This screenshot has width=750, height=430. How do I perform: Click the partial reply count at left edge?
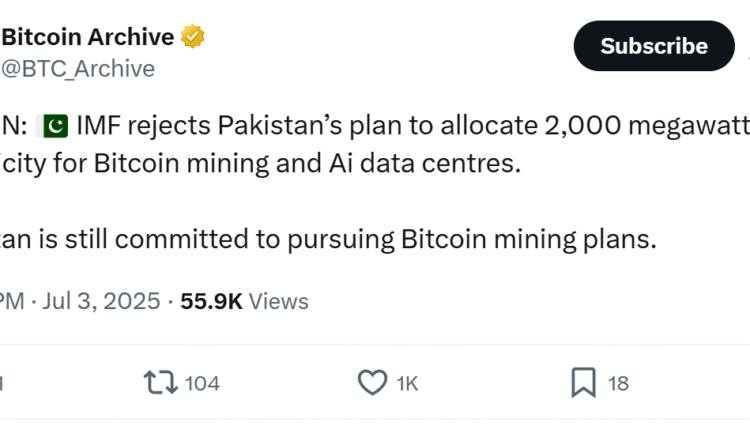coord(3,383)
